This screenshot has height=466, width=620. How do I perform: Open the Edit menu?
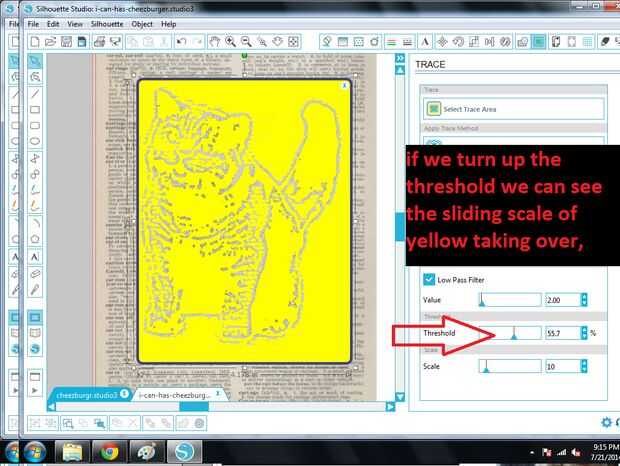point(53,24)
